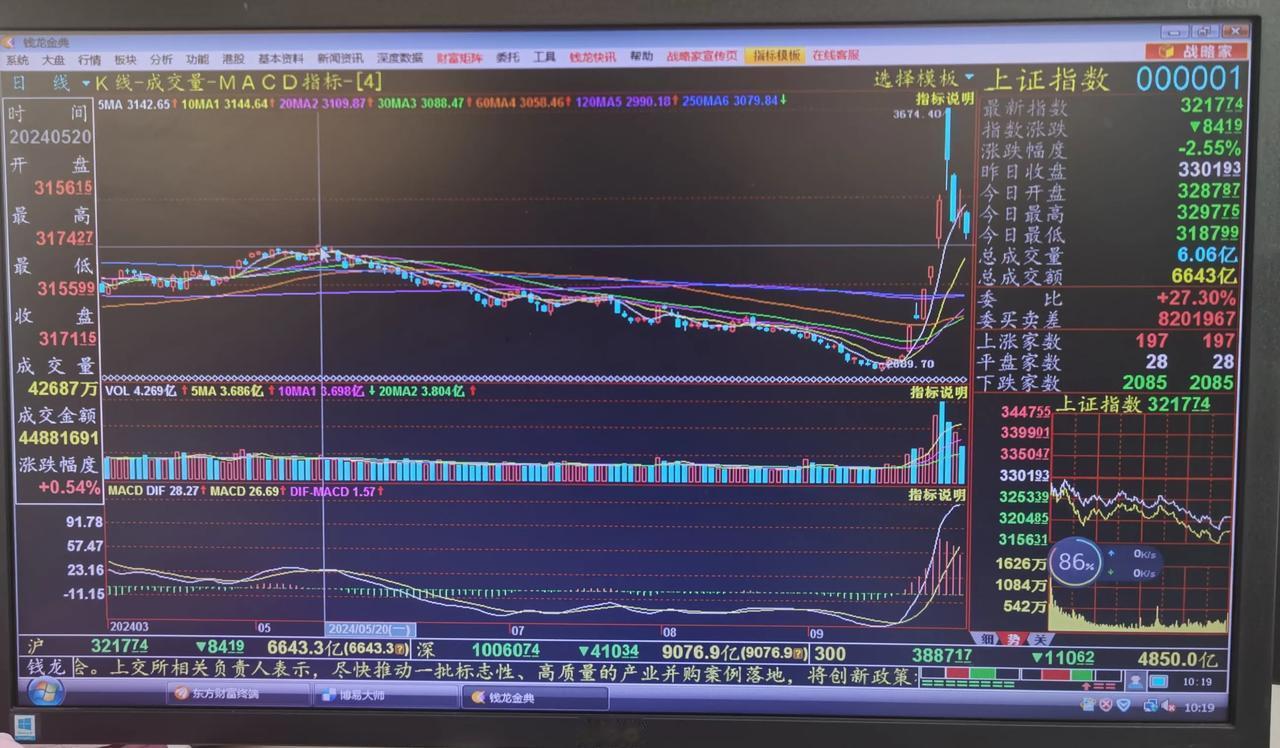This screenshot has height=748, width=1280.
Task: Expand the 日线 period dropdown arrow
Action: point(86,84)
